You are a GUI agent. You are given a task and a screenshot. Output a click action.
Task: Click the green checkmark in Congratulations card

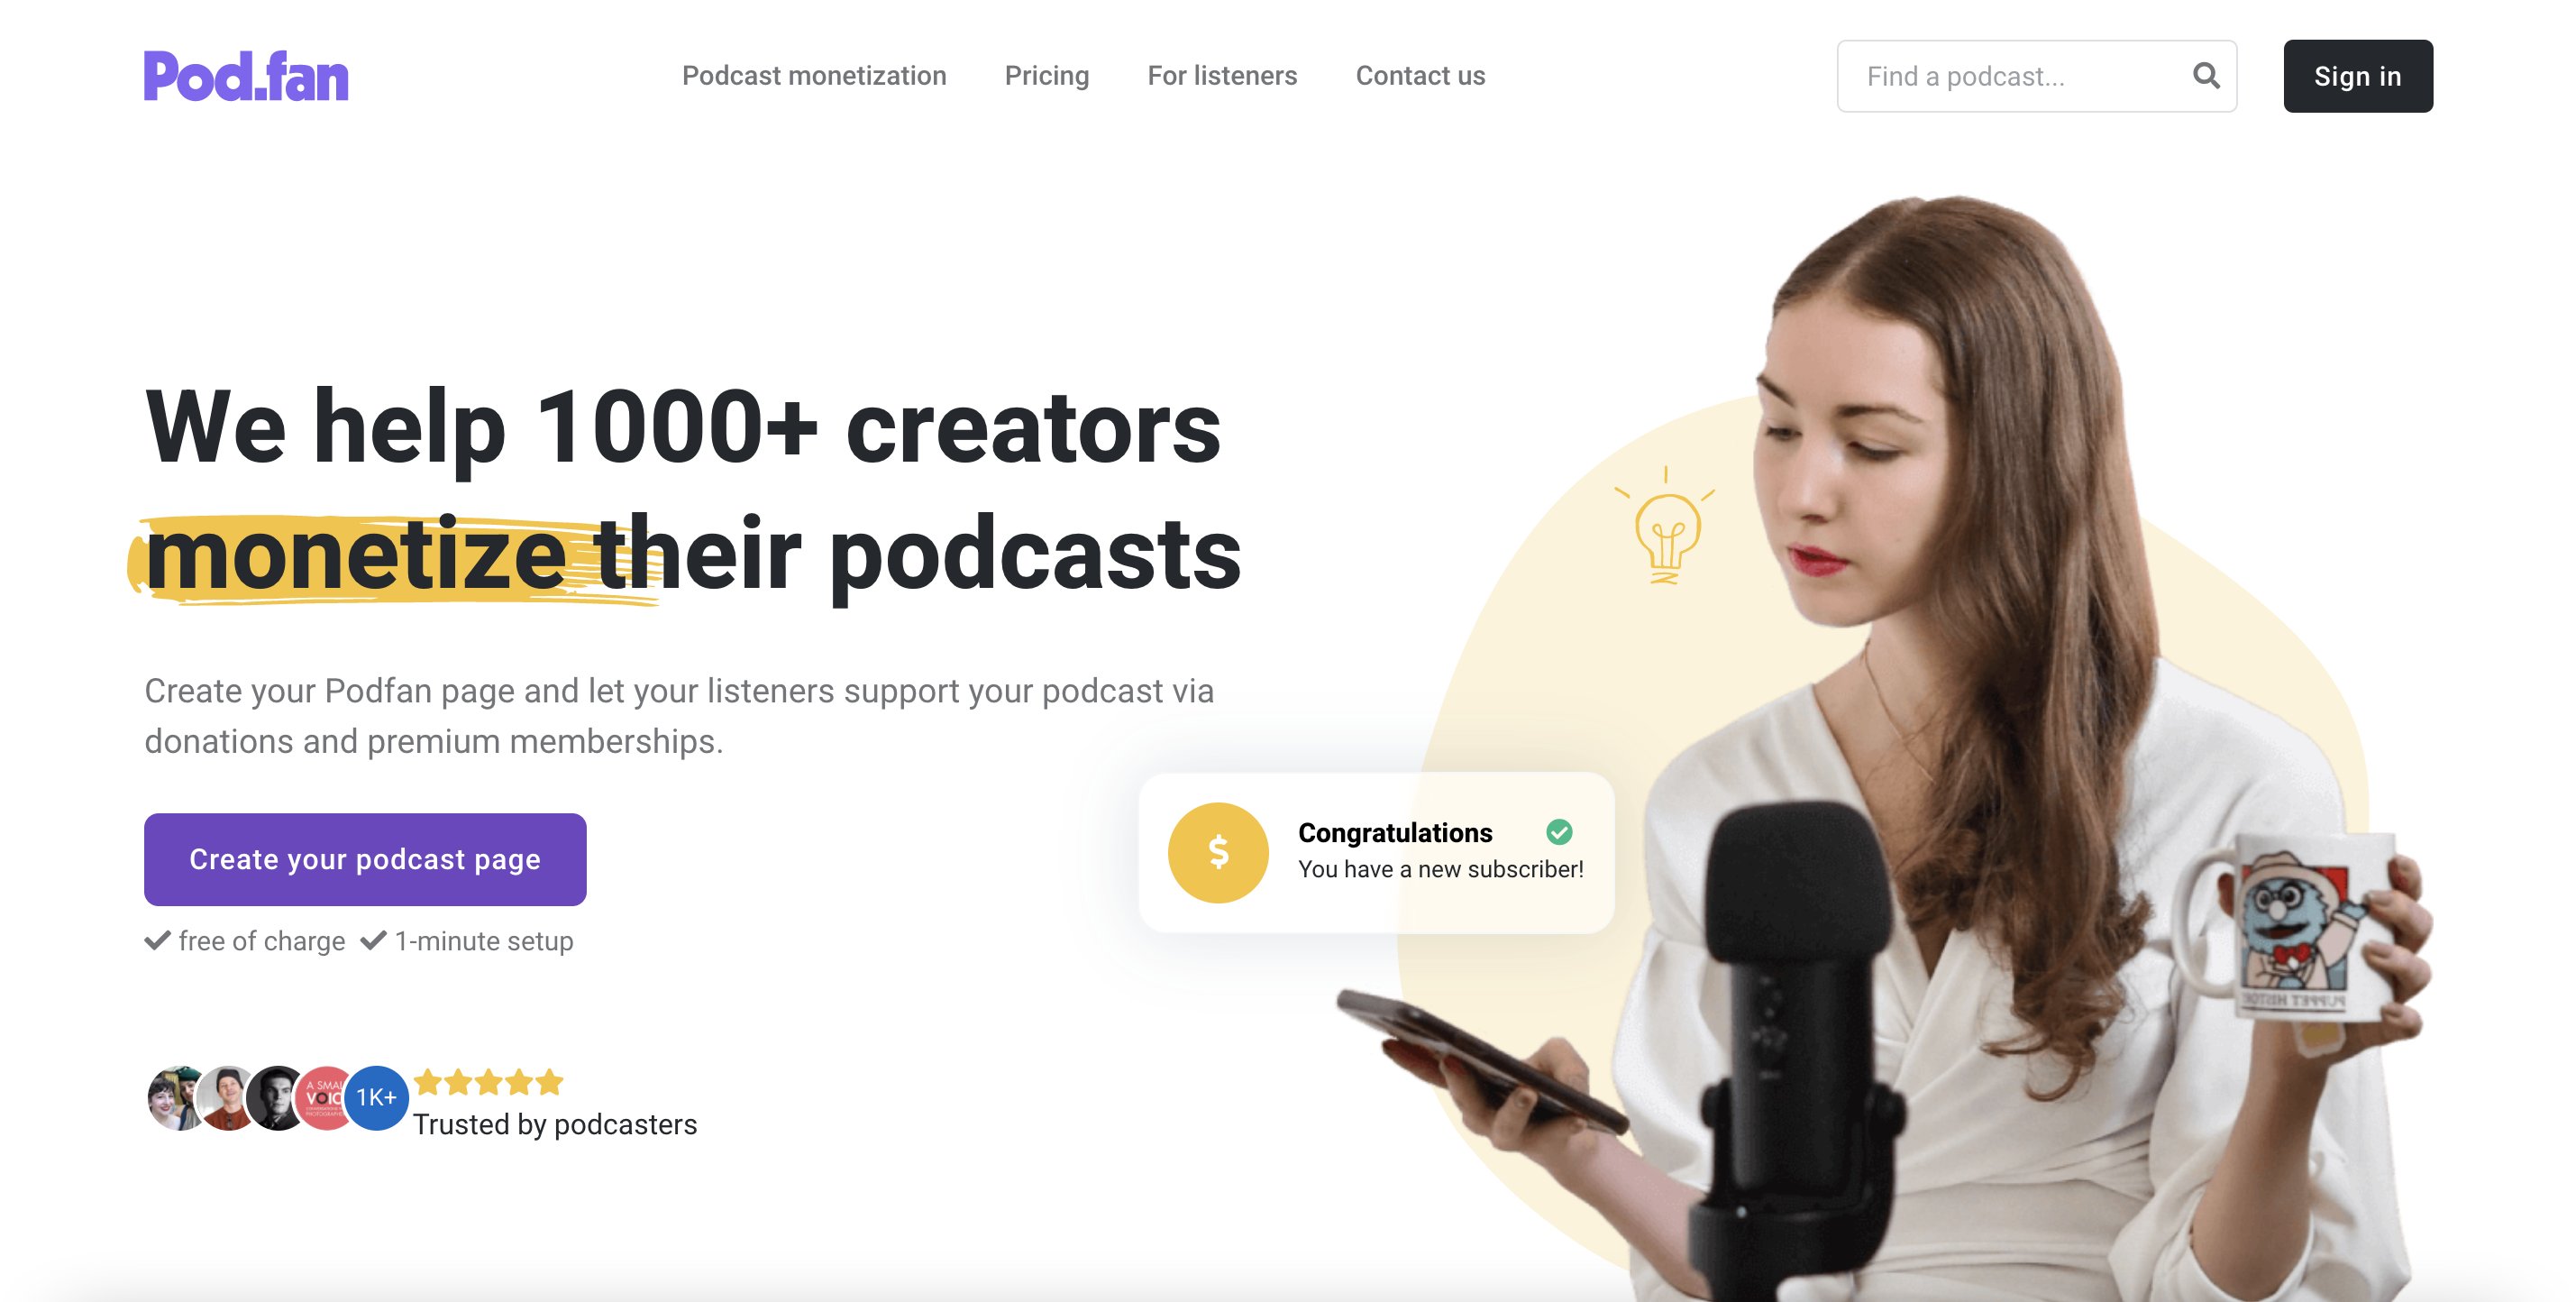1558,832
